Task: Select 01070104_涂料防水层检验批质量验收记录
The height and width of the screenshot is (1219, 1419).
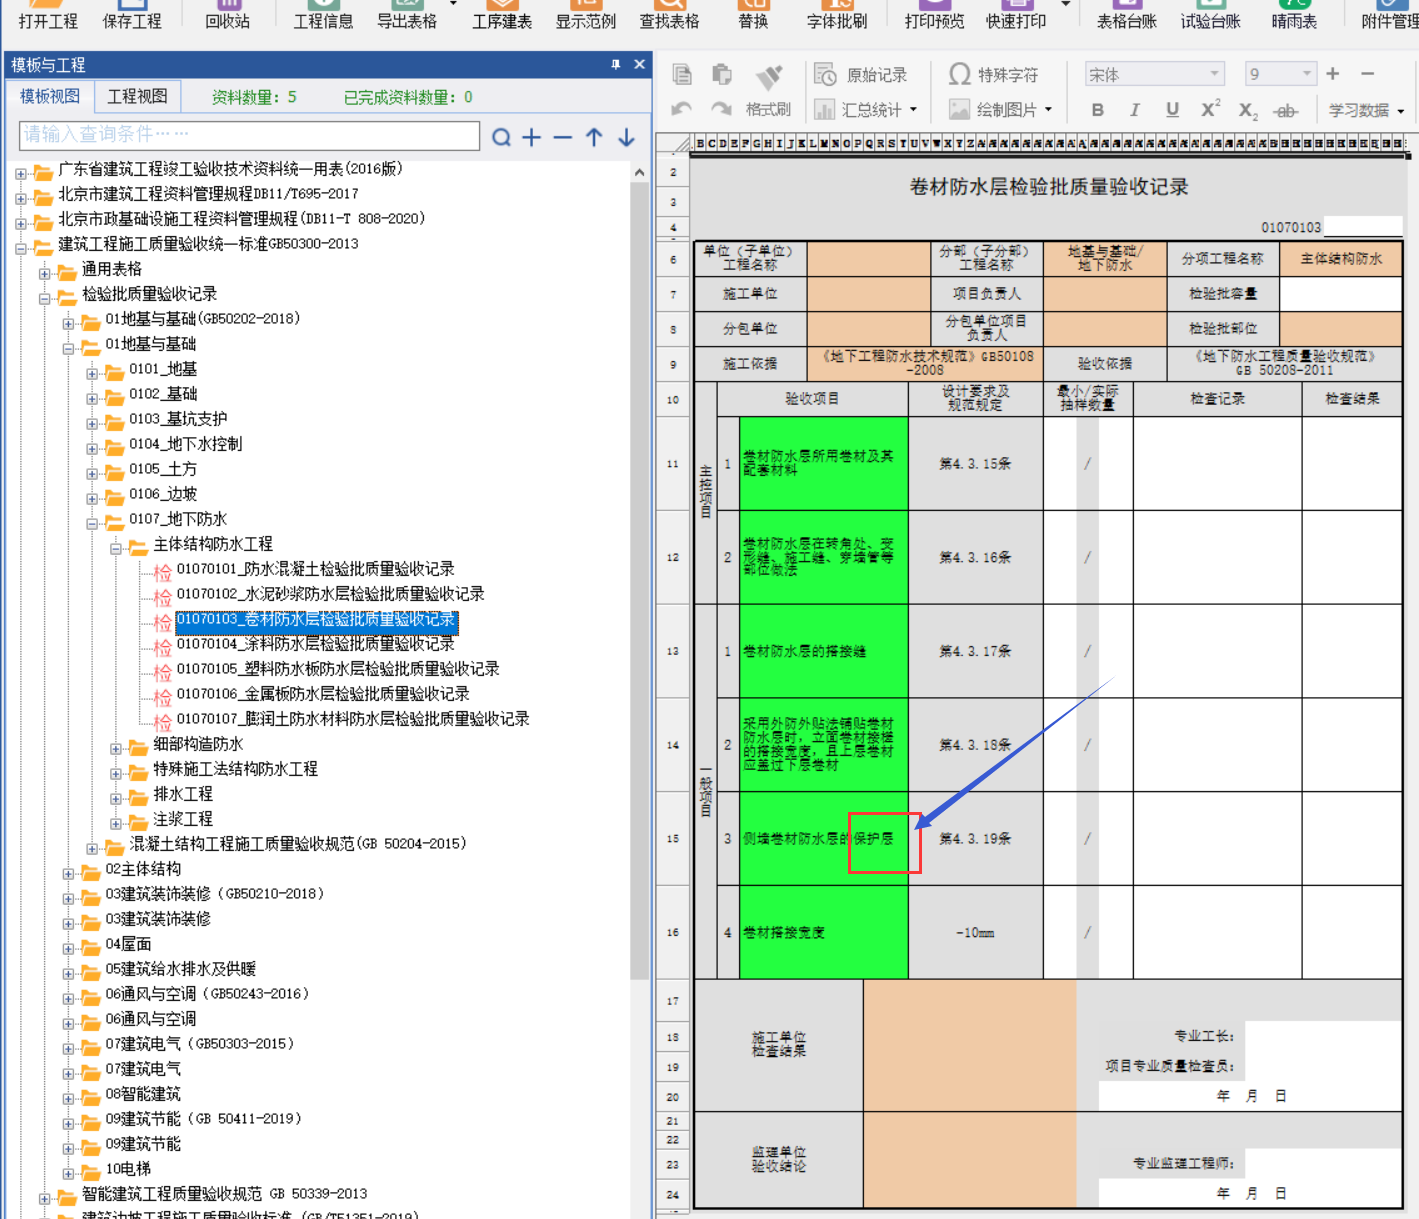Action: [x=315, y=644]
